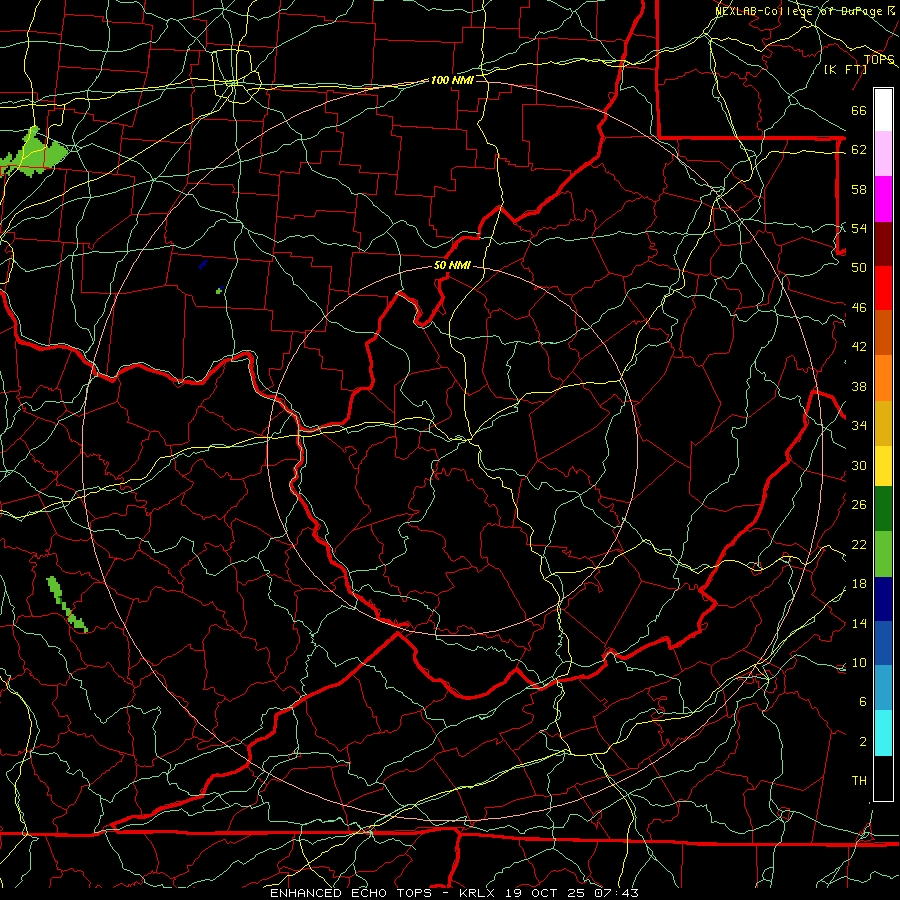Screen dimensions: 900x900
Task: Click the '[K FT]' units label
Action: point(845,69)
